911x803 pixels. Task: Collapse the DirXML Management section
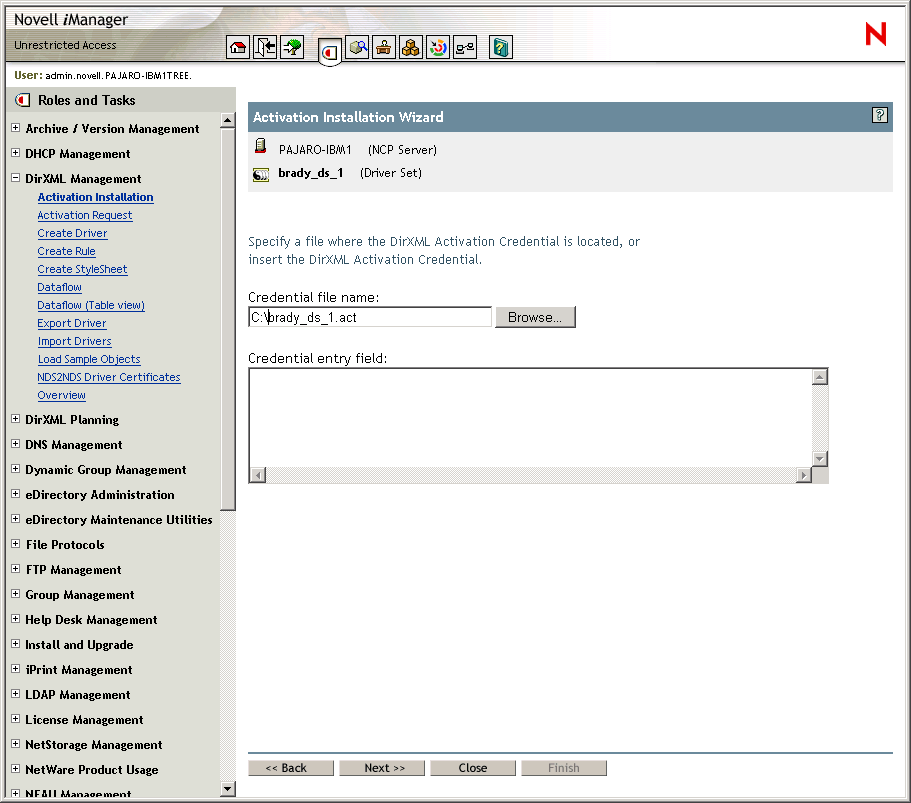click(14, 178)
